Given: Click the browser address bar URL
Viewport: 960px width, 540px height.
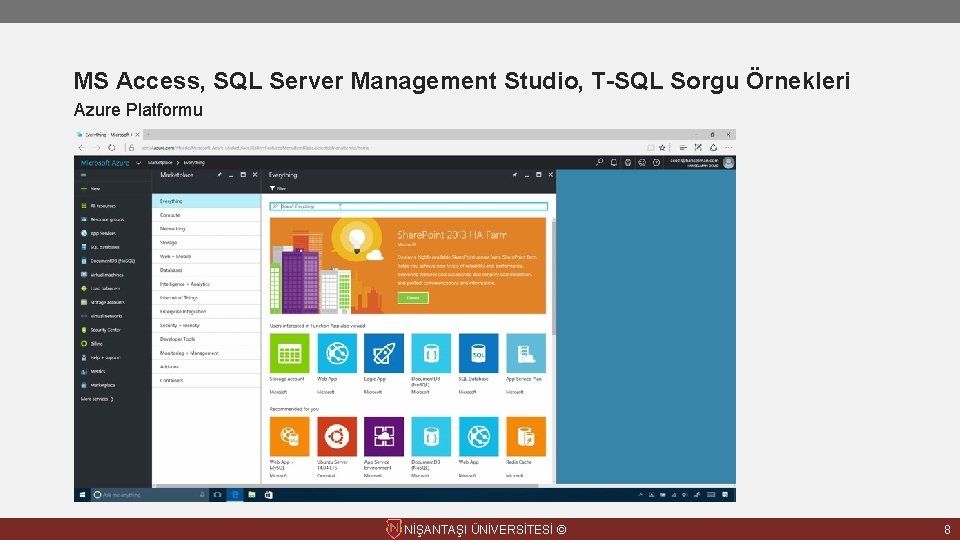Looking at the screenshot, I should 255,148.
